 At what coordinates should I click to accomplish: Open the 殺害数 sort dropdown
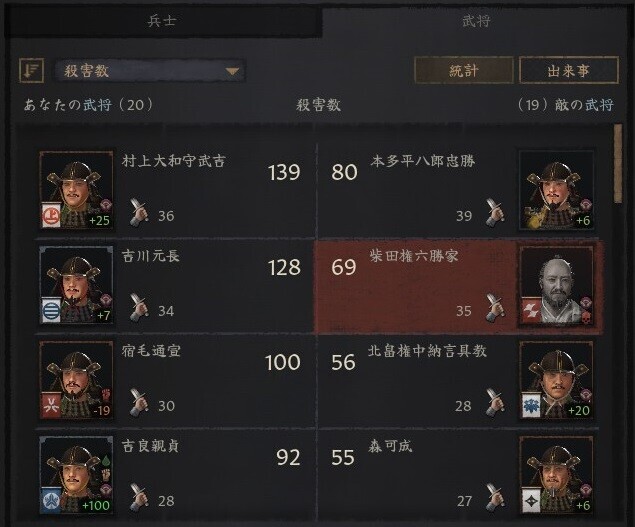[x=150, y=71]
